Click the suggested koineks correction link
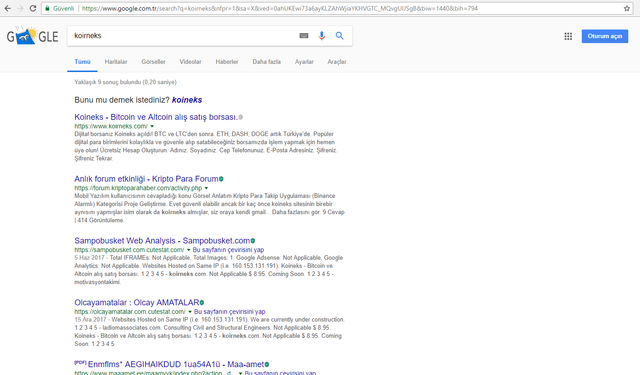Viewport: 640px width, 375px height. (187, 100)
